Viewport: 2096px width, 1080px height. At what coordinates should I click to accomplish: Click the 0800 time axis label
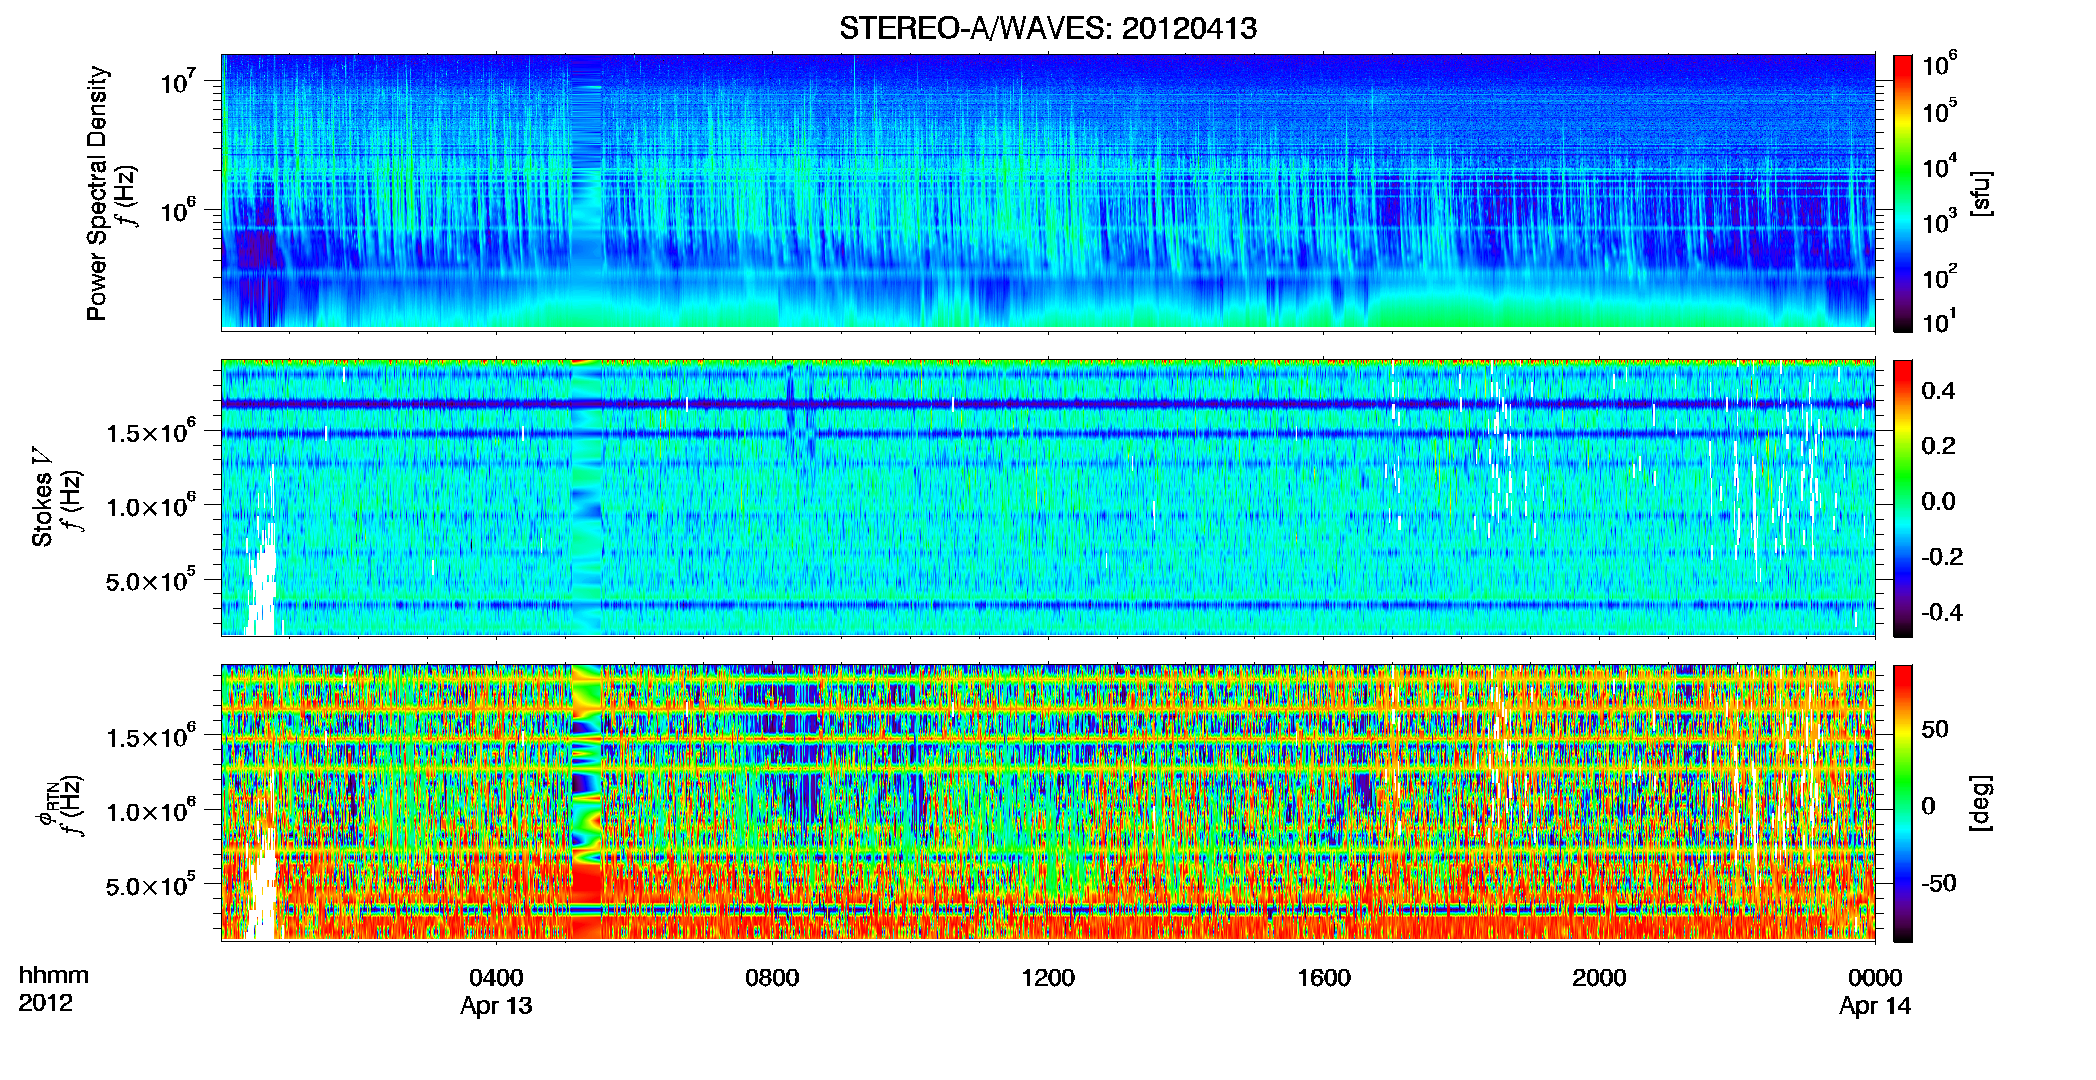click(772, 978)
